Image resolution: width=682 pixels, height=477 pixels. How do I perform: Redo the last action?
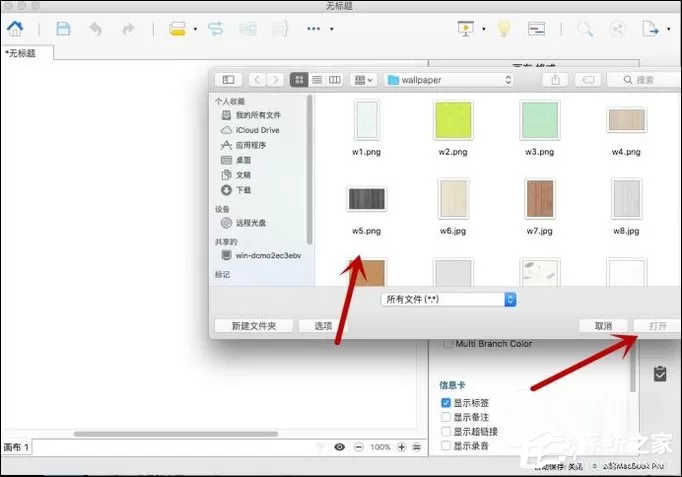[128, 29]
